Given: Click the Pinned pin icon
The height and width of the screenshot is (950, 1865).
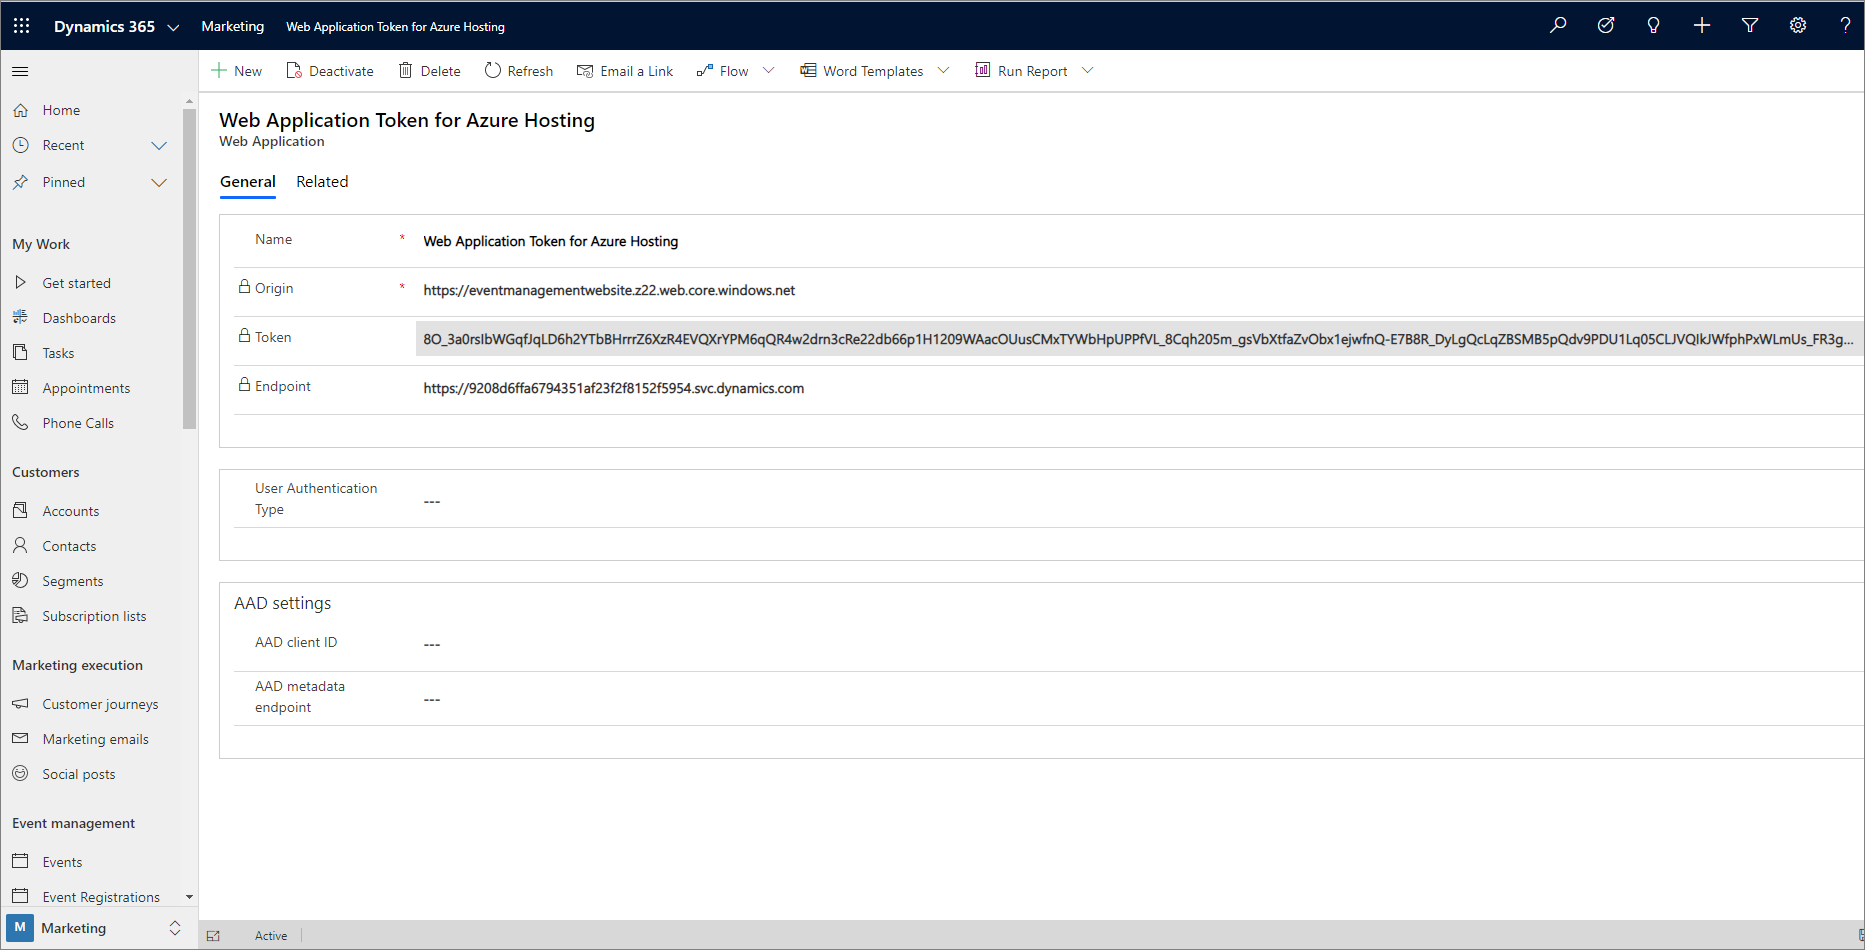Looking at the screenshot, I should point(20,182).
